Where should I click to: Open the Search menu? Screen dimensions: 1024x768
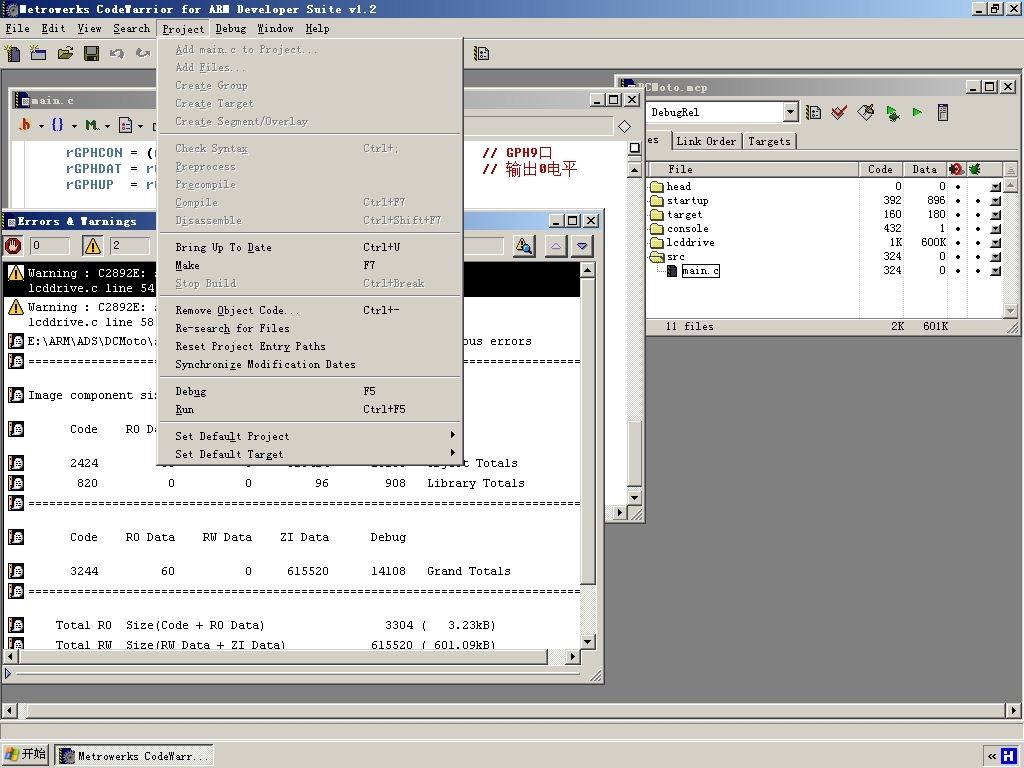click(x=131, y=28)
